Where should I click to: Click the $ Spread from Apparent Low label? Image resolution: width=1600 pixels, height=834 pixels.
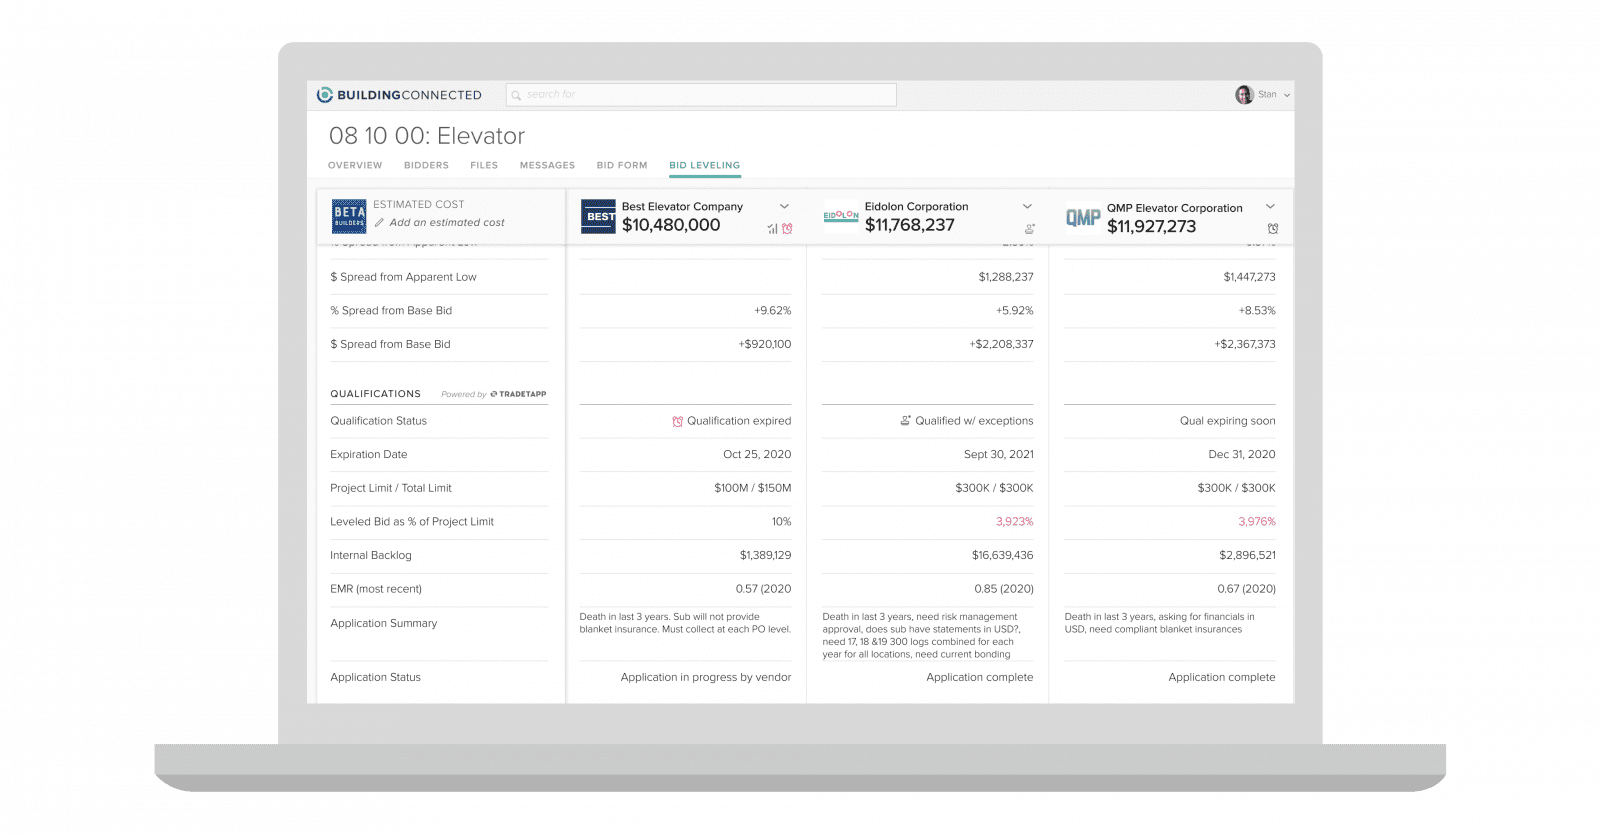[x=403, y=277]
